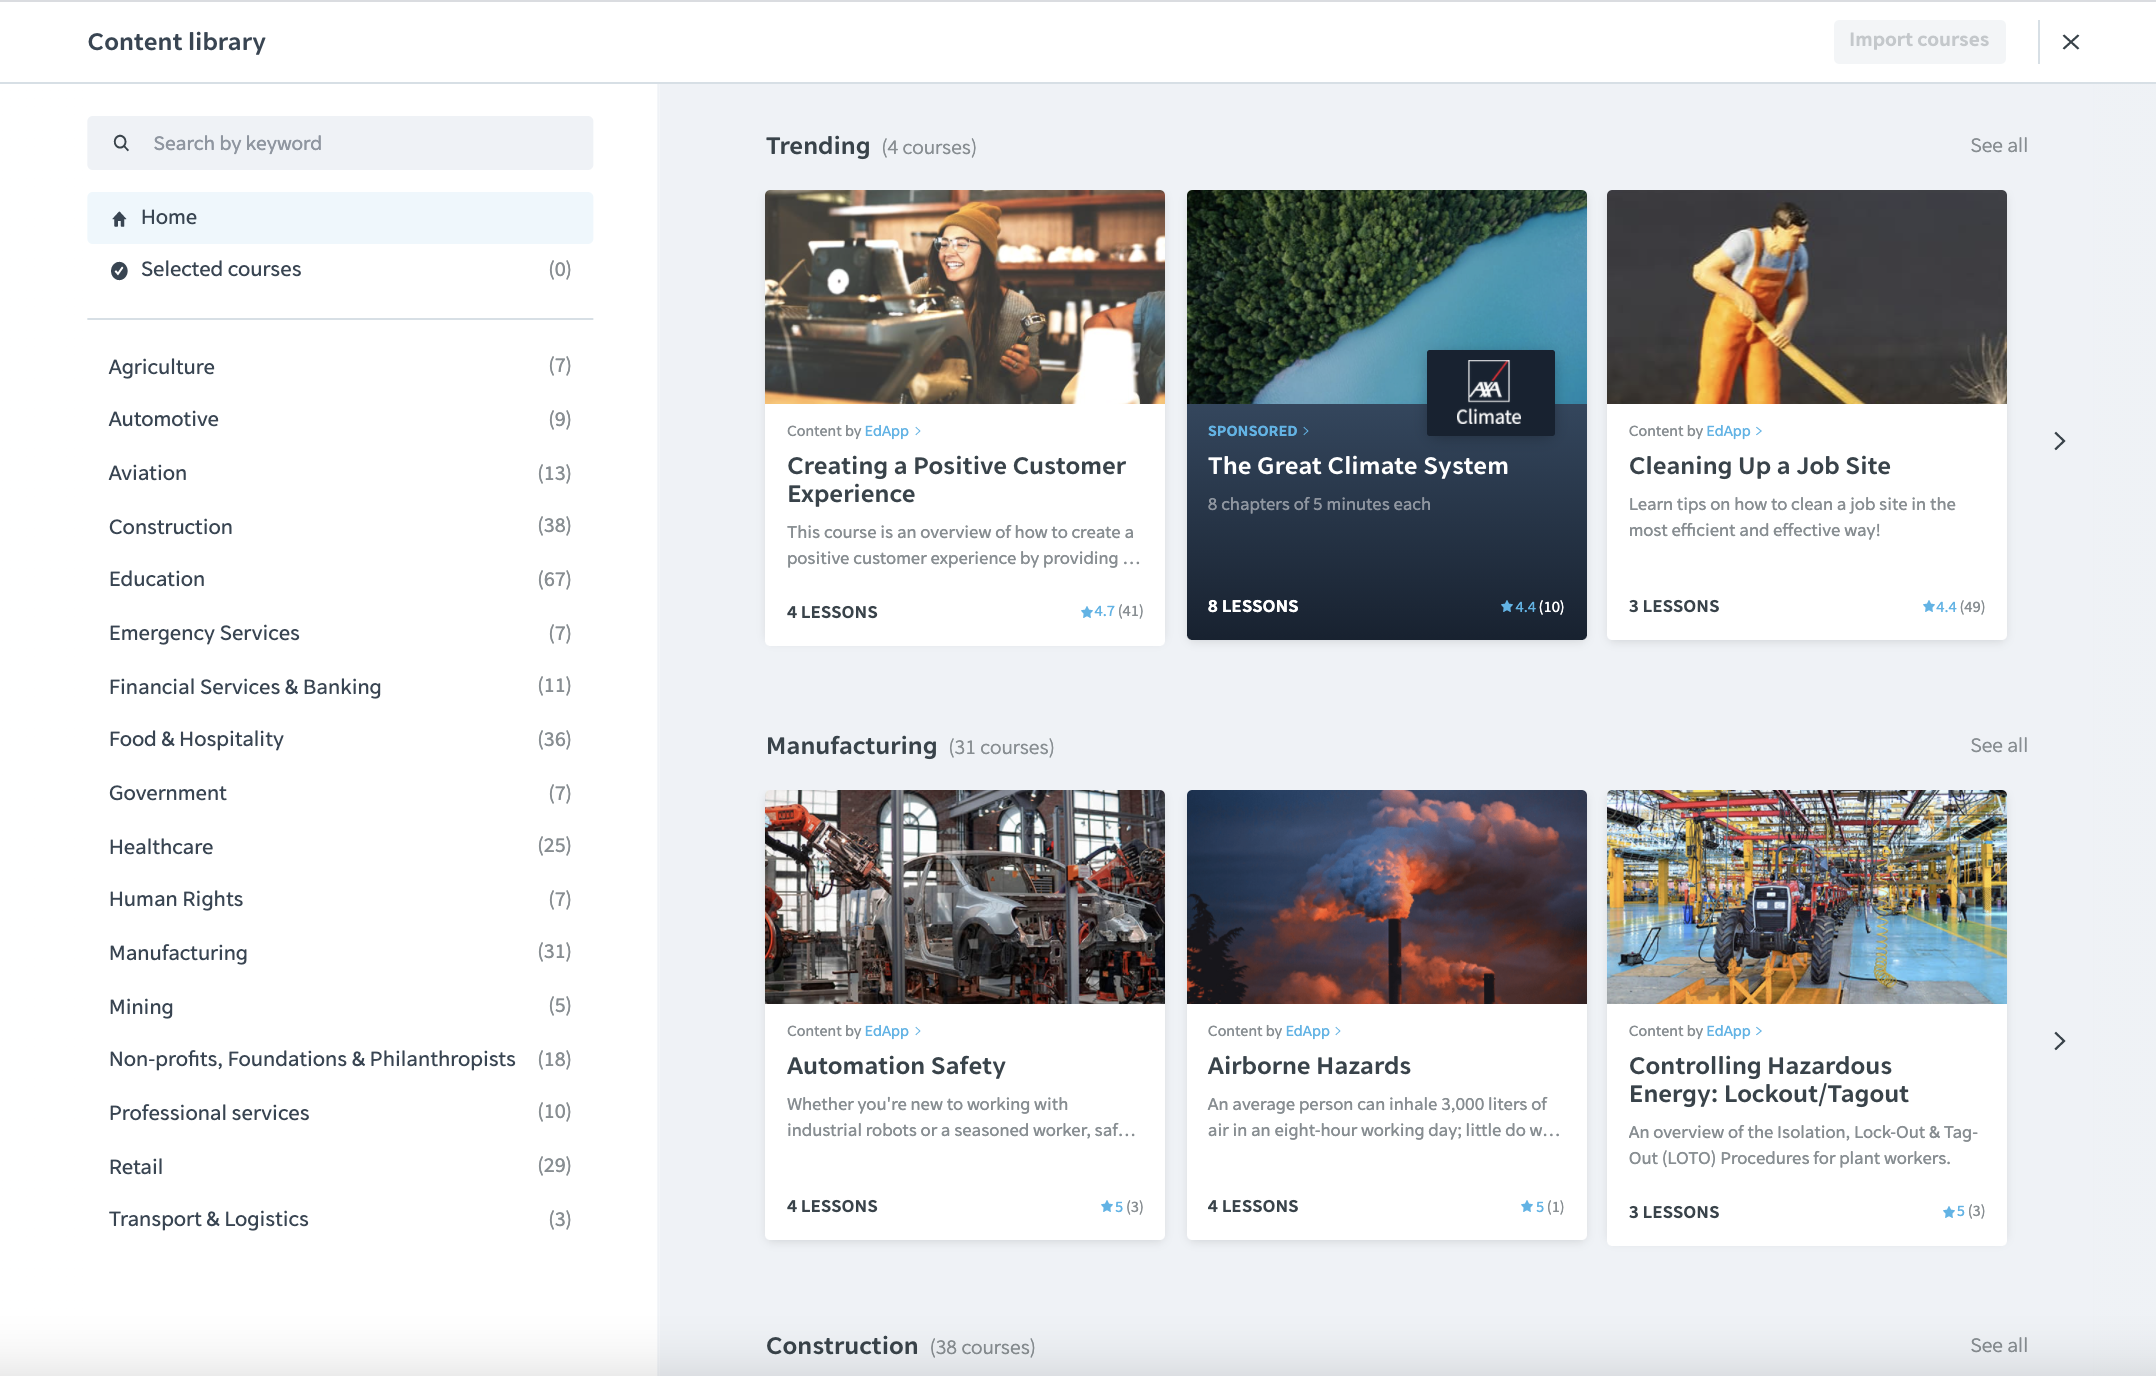This screenshot has width=2156, height=1376.
Task: Open the barista customer experience thumbnail
Action: [965, 297]
